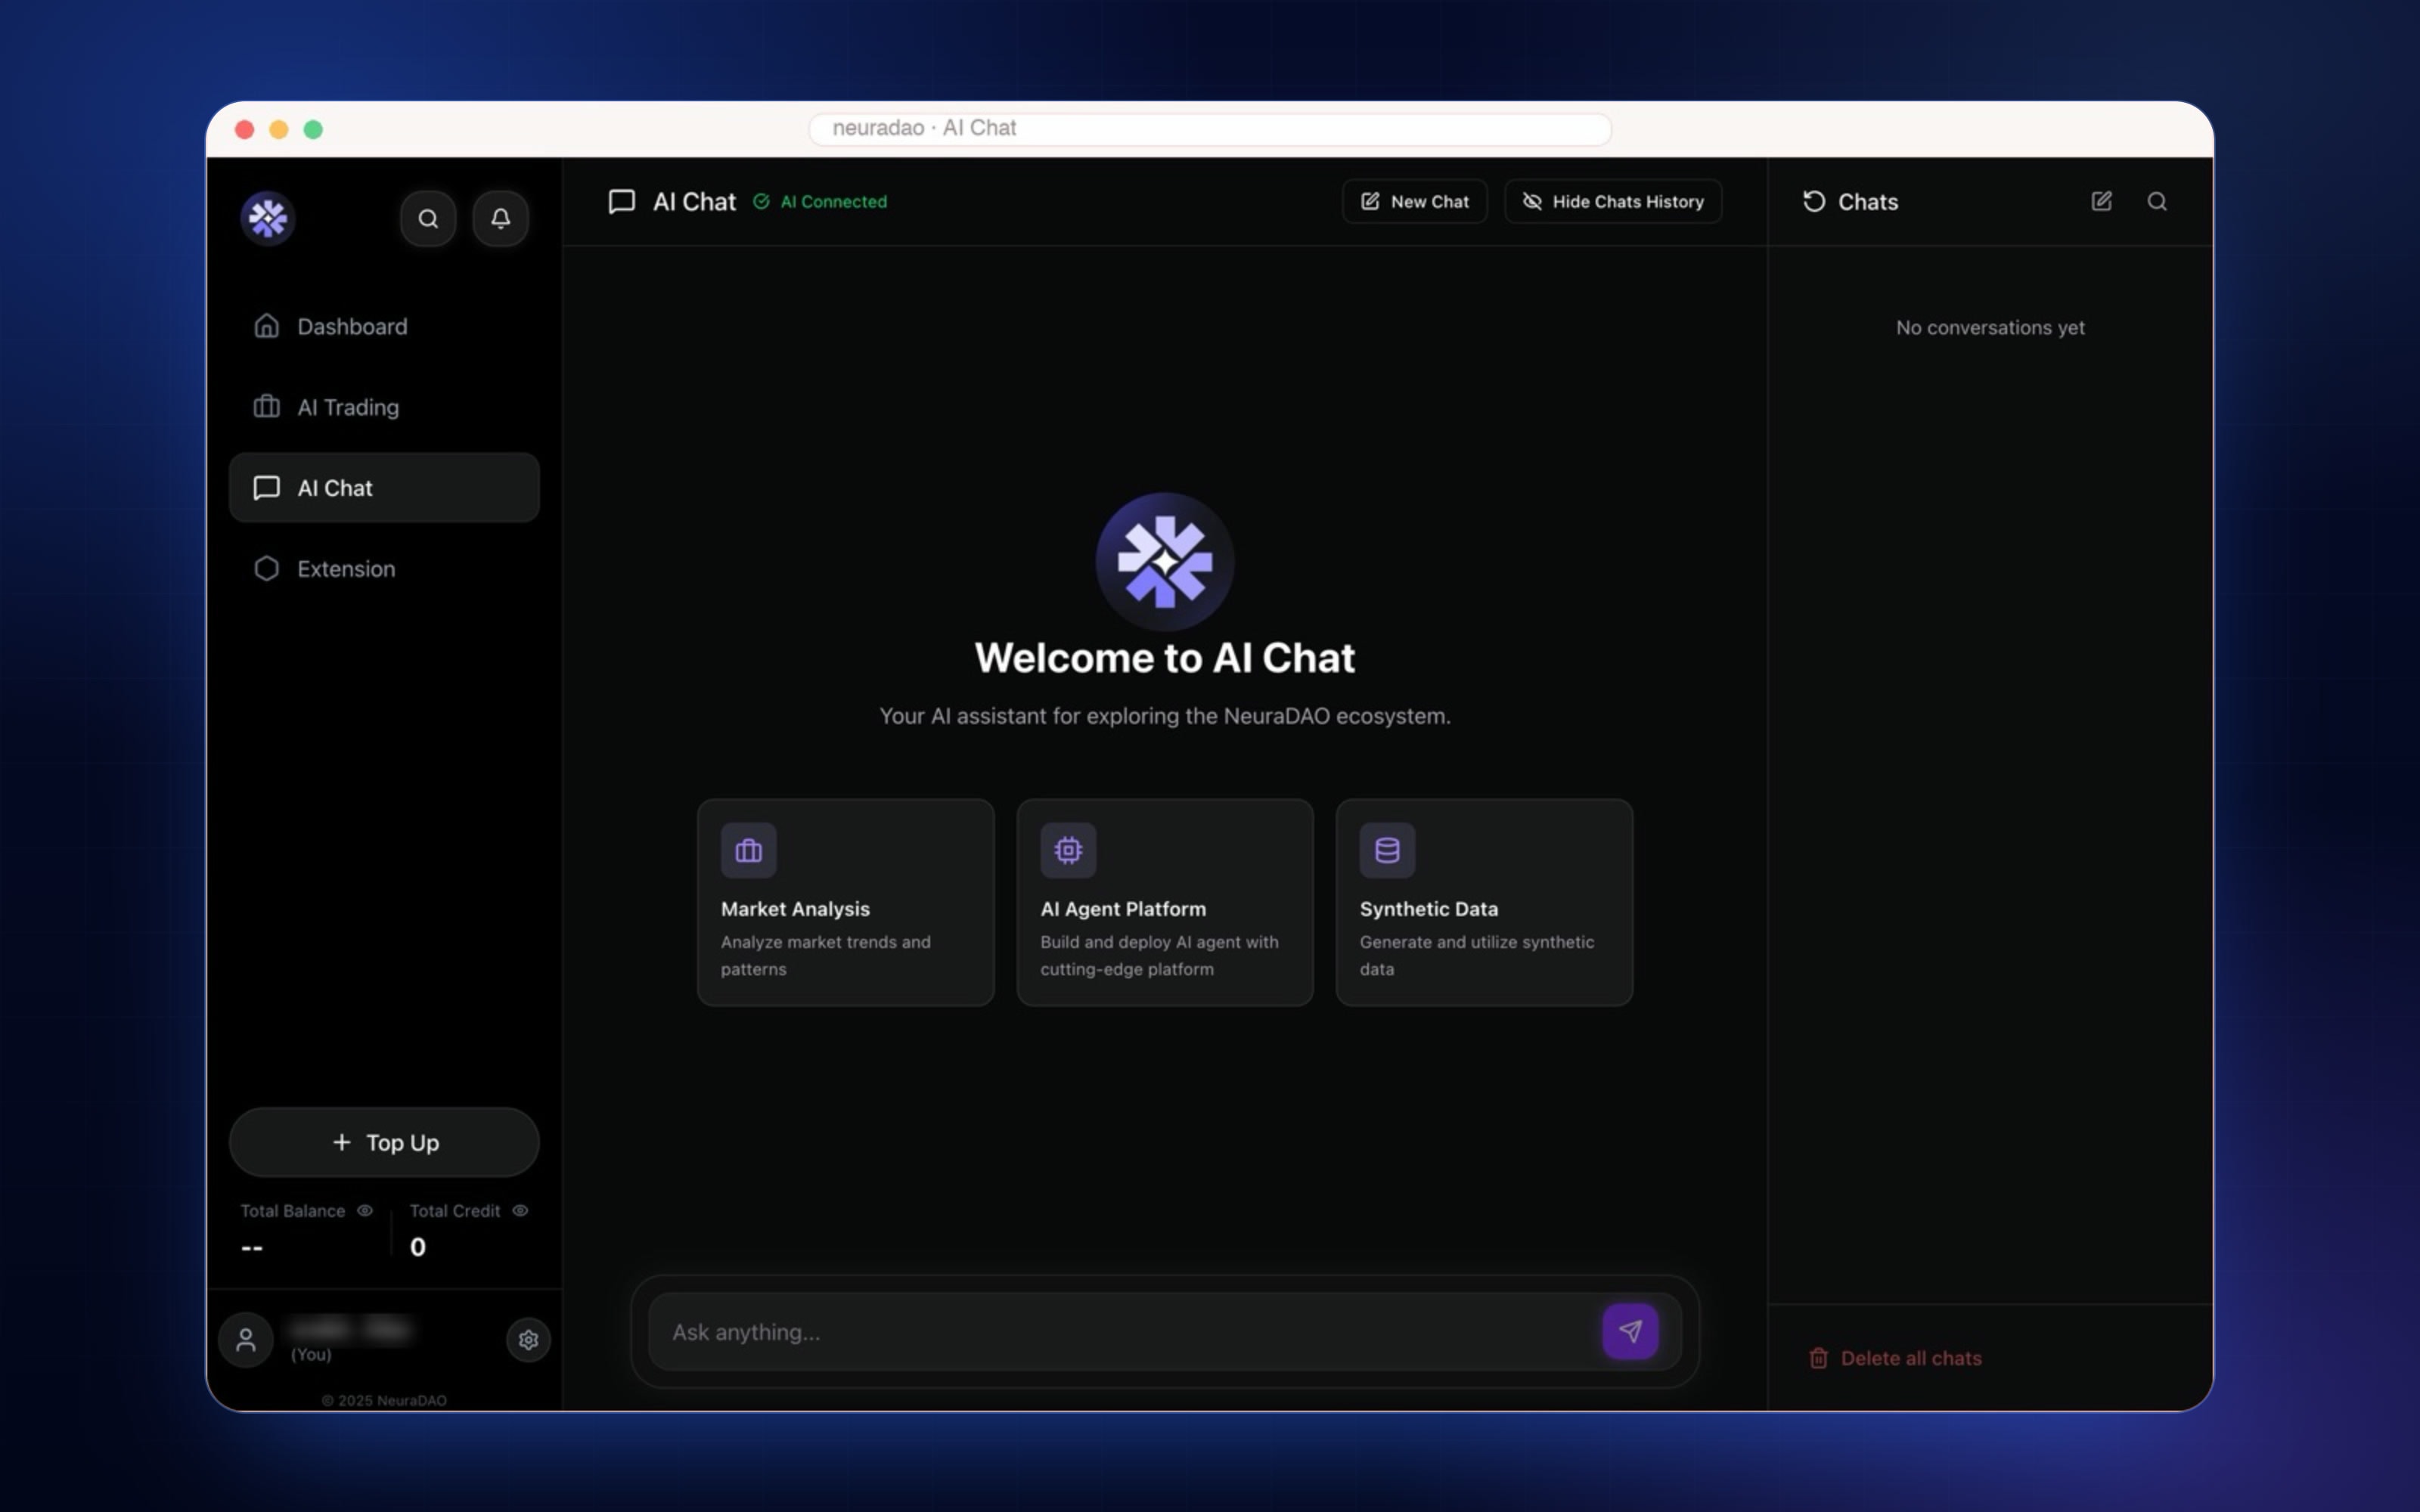This screenshot has height=1512, width=2420.
Task: Select the Market Analysis card
Action: [846, 902]
